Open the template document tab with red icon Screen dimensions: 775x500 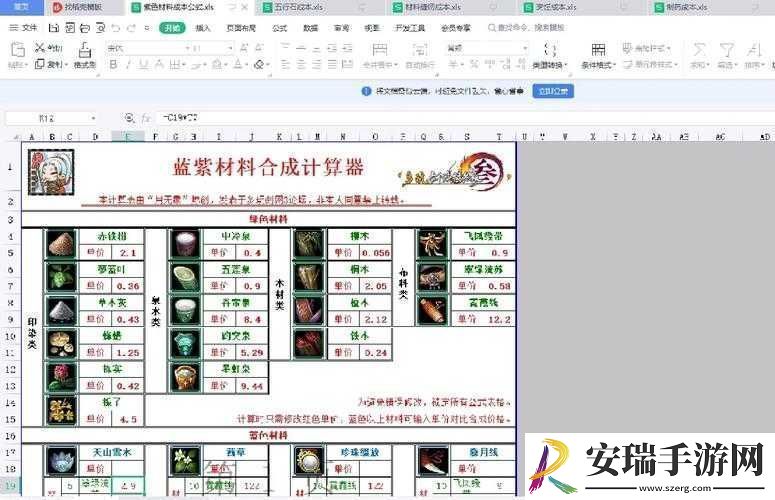pyautogui.click(x=83, y=7)
